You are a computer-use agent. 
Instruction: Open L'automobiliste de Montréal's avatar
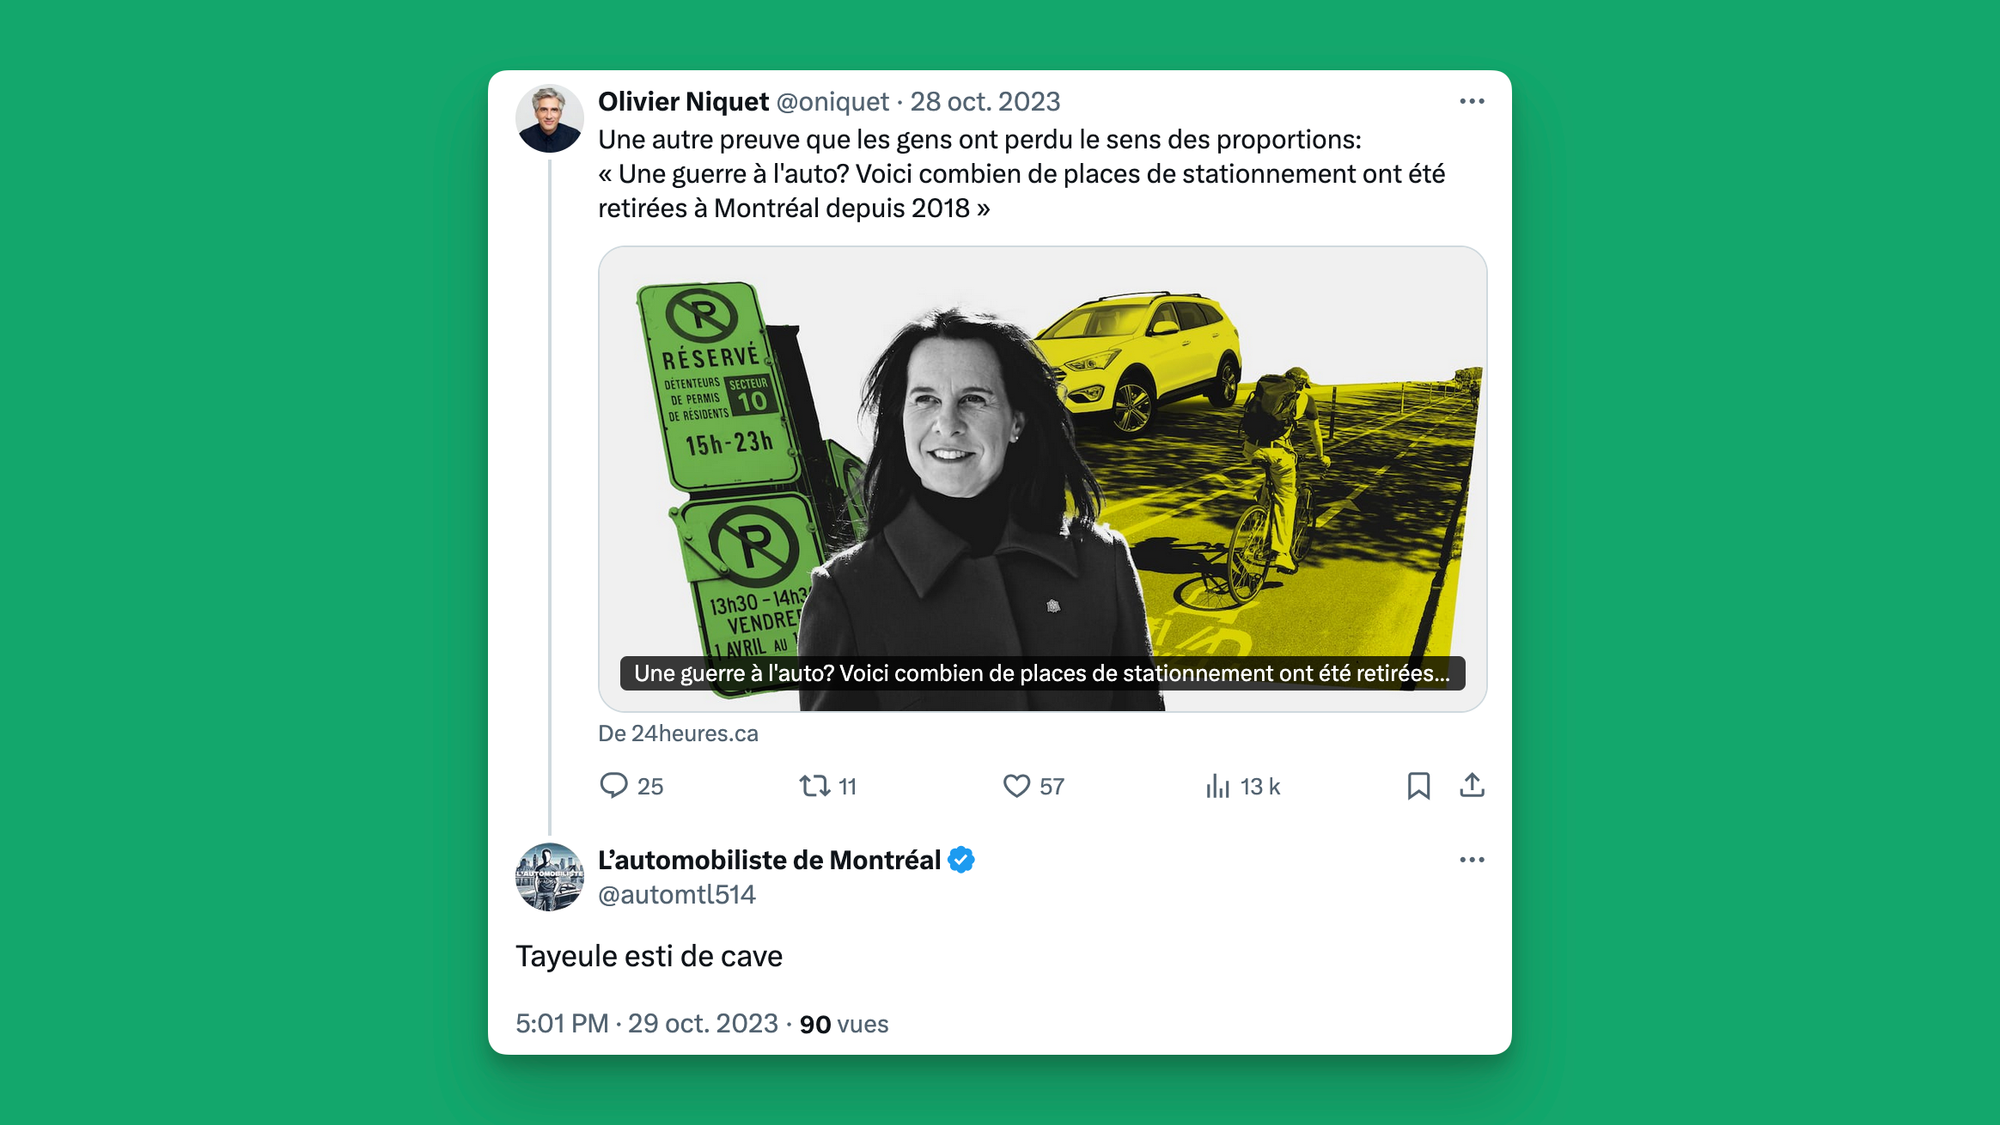(x=550, y=877)
